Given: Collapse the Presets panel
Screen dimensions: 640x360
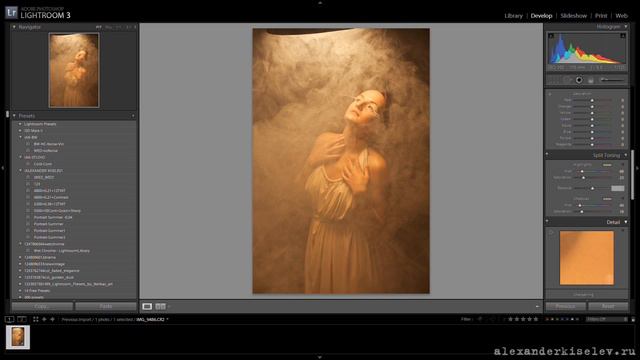Looking at the screenshot, I should (14, 116).
